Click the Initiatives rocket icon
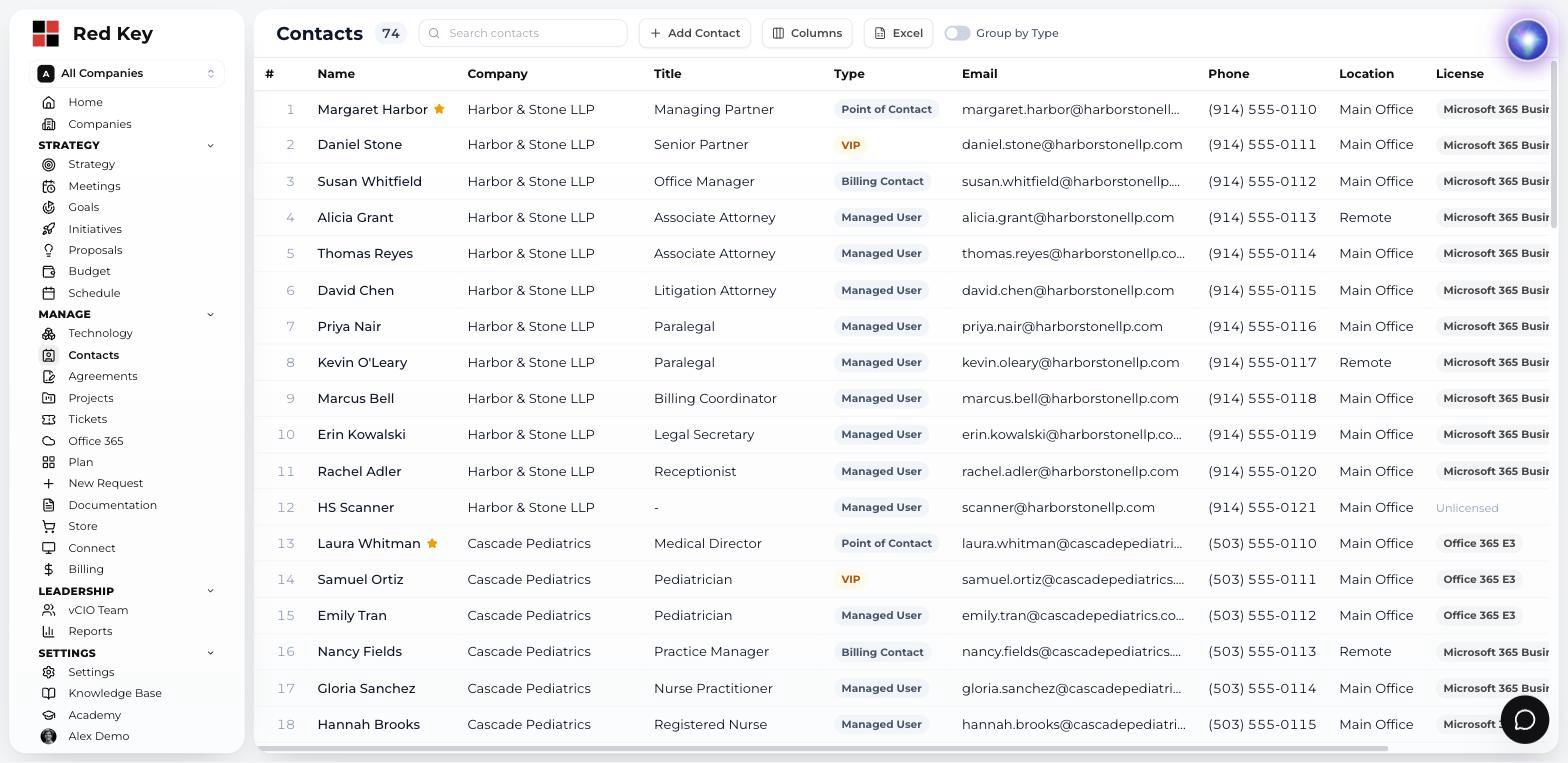 pos(48,229)
